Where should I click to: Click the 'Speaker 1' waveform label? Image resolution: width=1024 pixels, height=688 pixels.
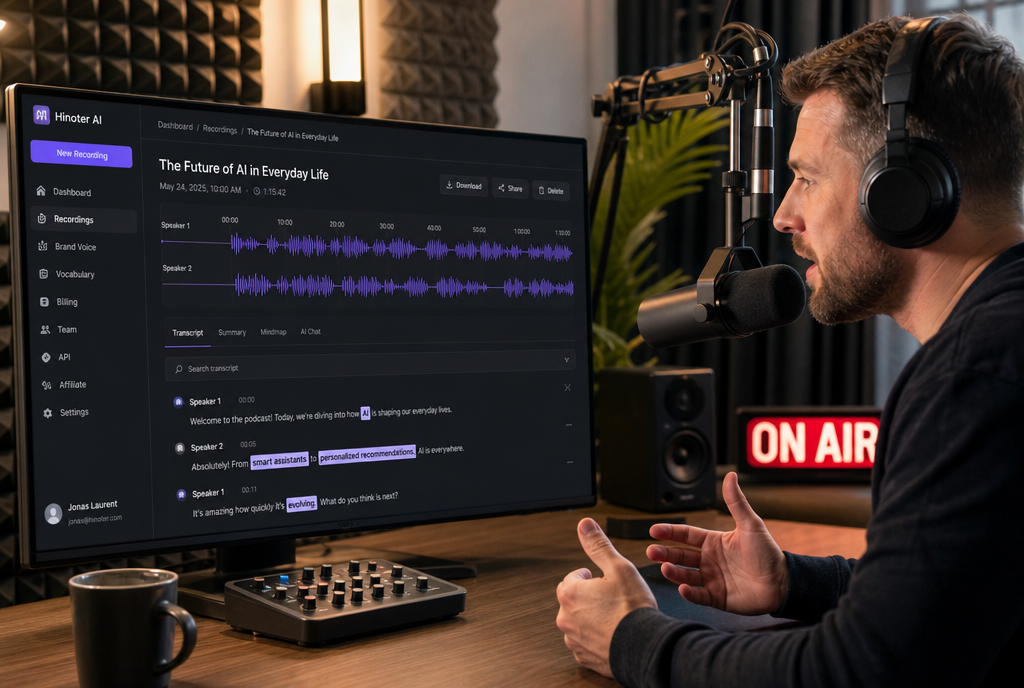[175, 225]
